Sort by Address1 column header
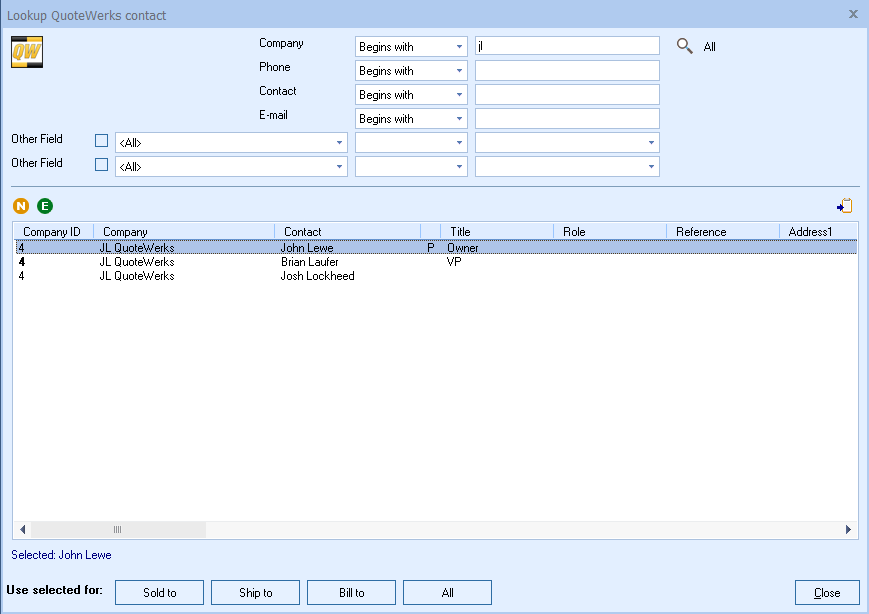Screen dimensions: 869x614 tap(818, 231)
